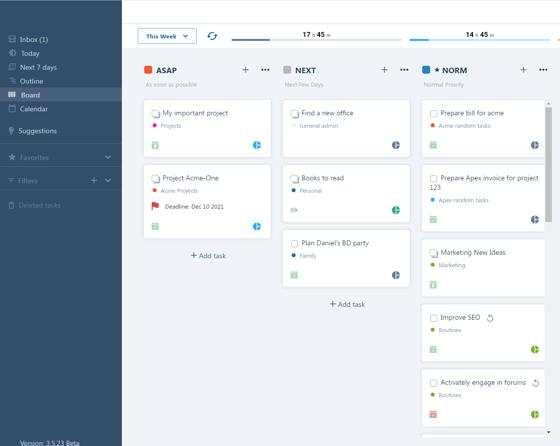
Task: Click red calendar icon on Actively engage card
Action: pyautogui.click(x=433, y=414)
